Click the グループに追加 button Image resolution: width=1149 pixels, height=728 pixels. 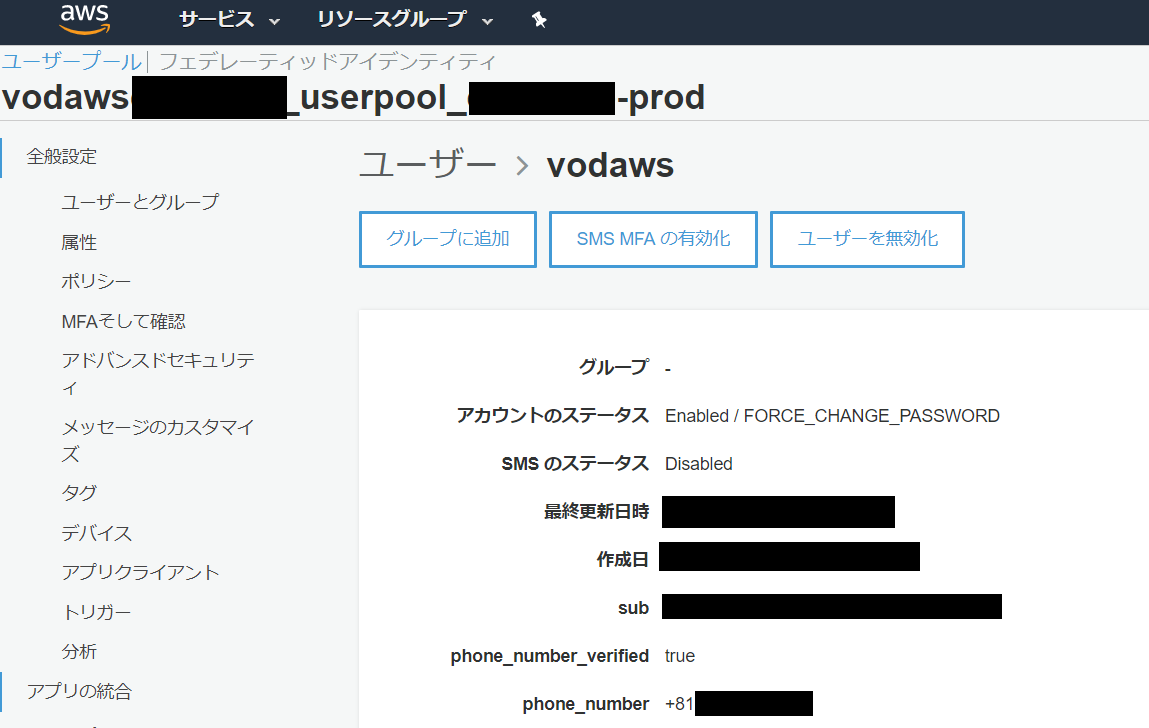click(447, 239)
